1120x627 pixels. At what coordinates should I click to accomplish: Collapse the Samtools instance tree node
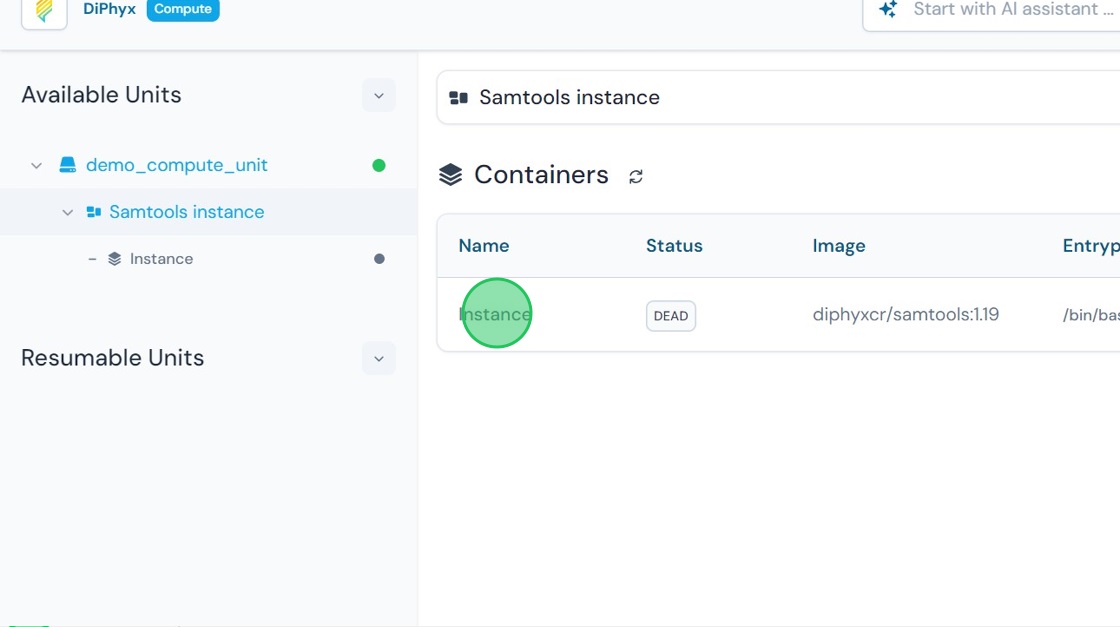[x=68, y=212]
